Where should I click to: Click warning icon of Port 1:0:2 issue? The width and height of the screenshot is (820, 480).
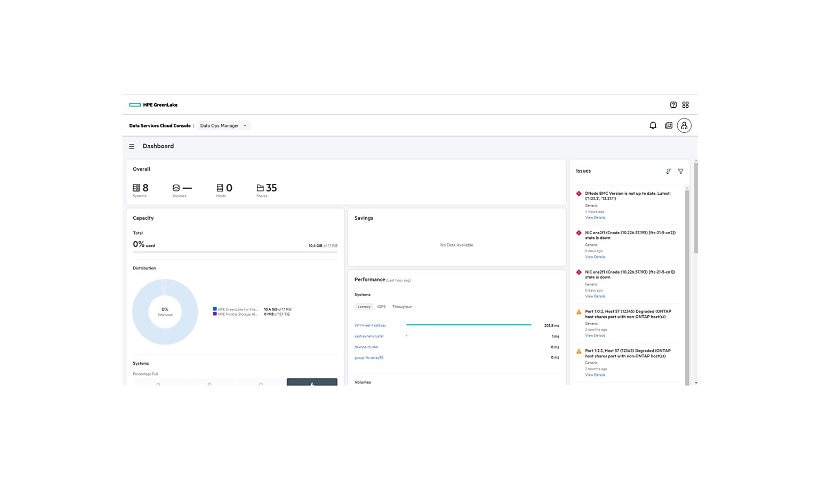coord(579,312)
